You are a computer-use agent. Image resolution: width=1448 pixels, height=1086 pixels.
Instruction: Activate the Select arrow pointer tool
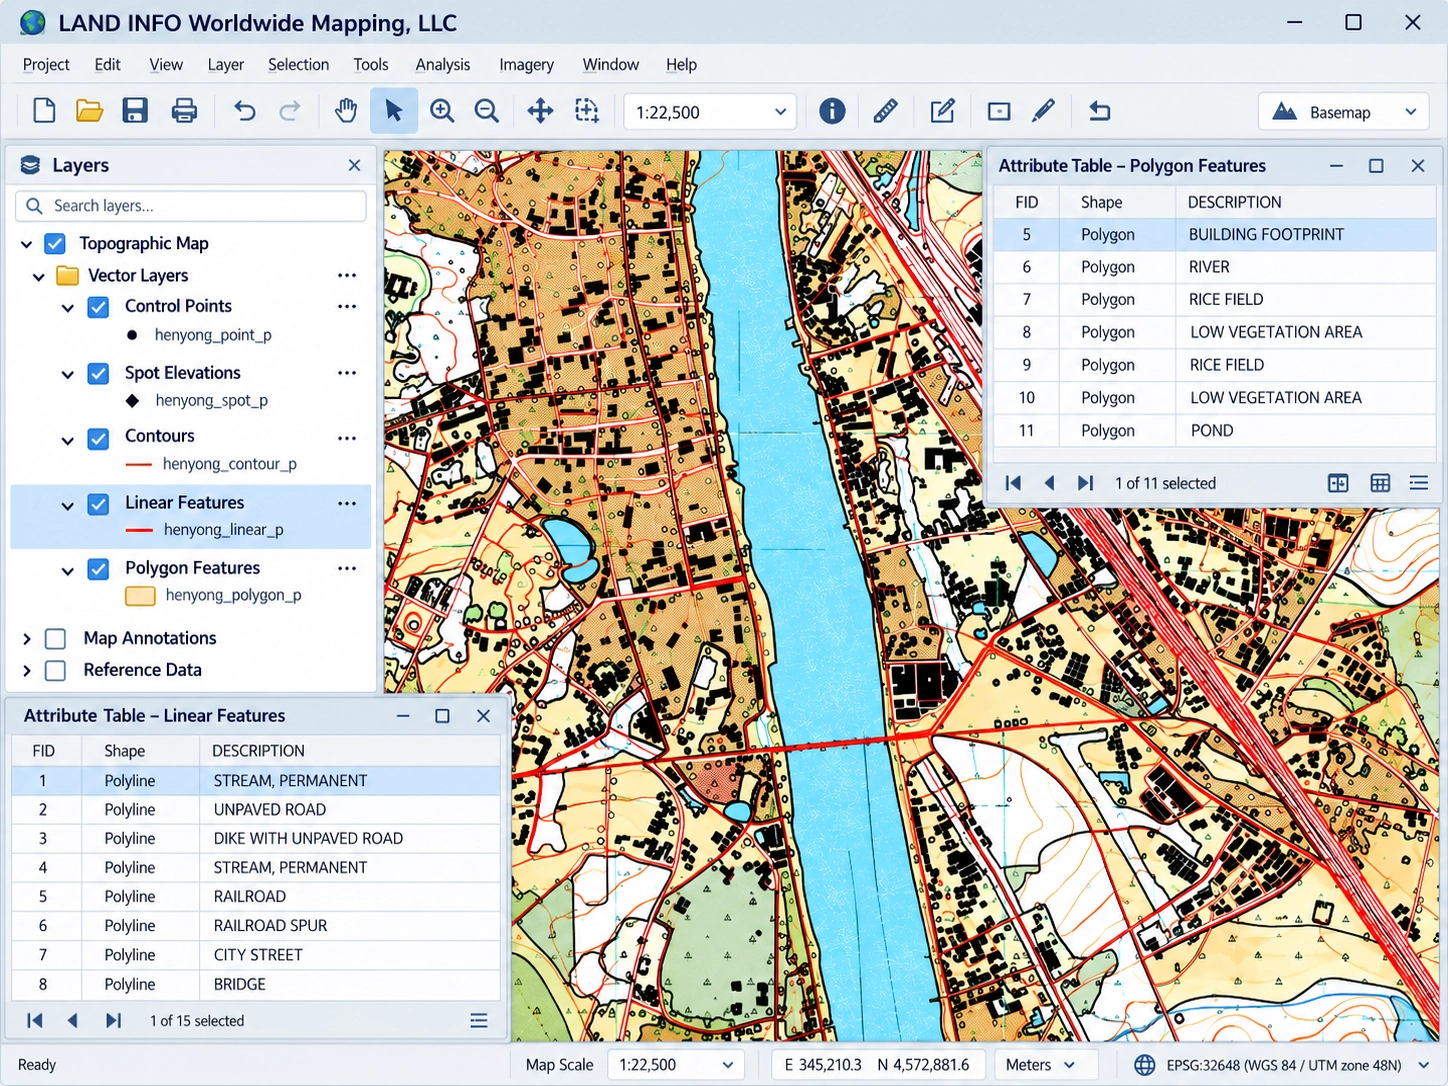[x=394, y=111]
